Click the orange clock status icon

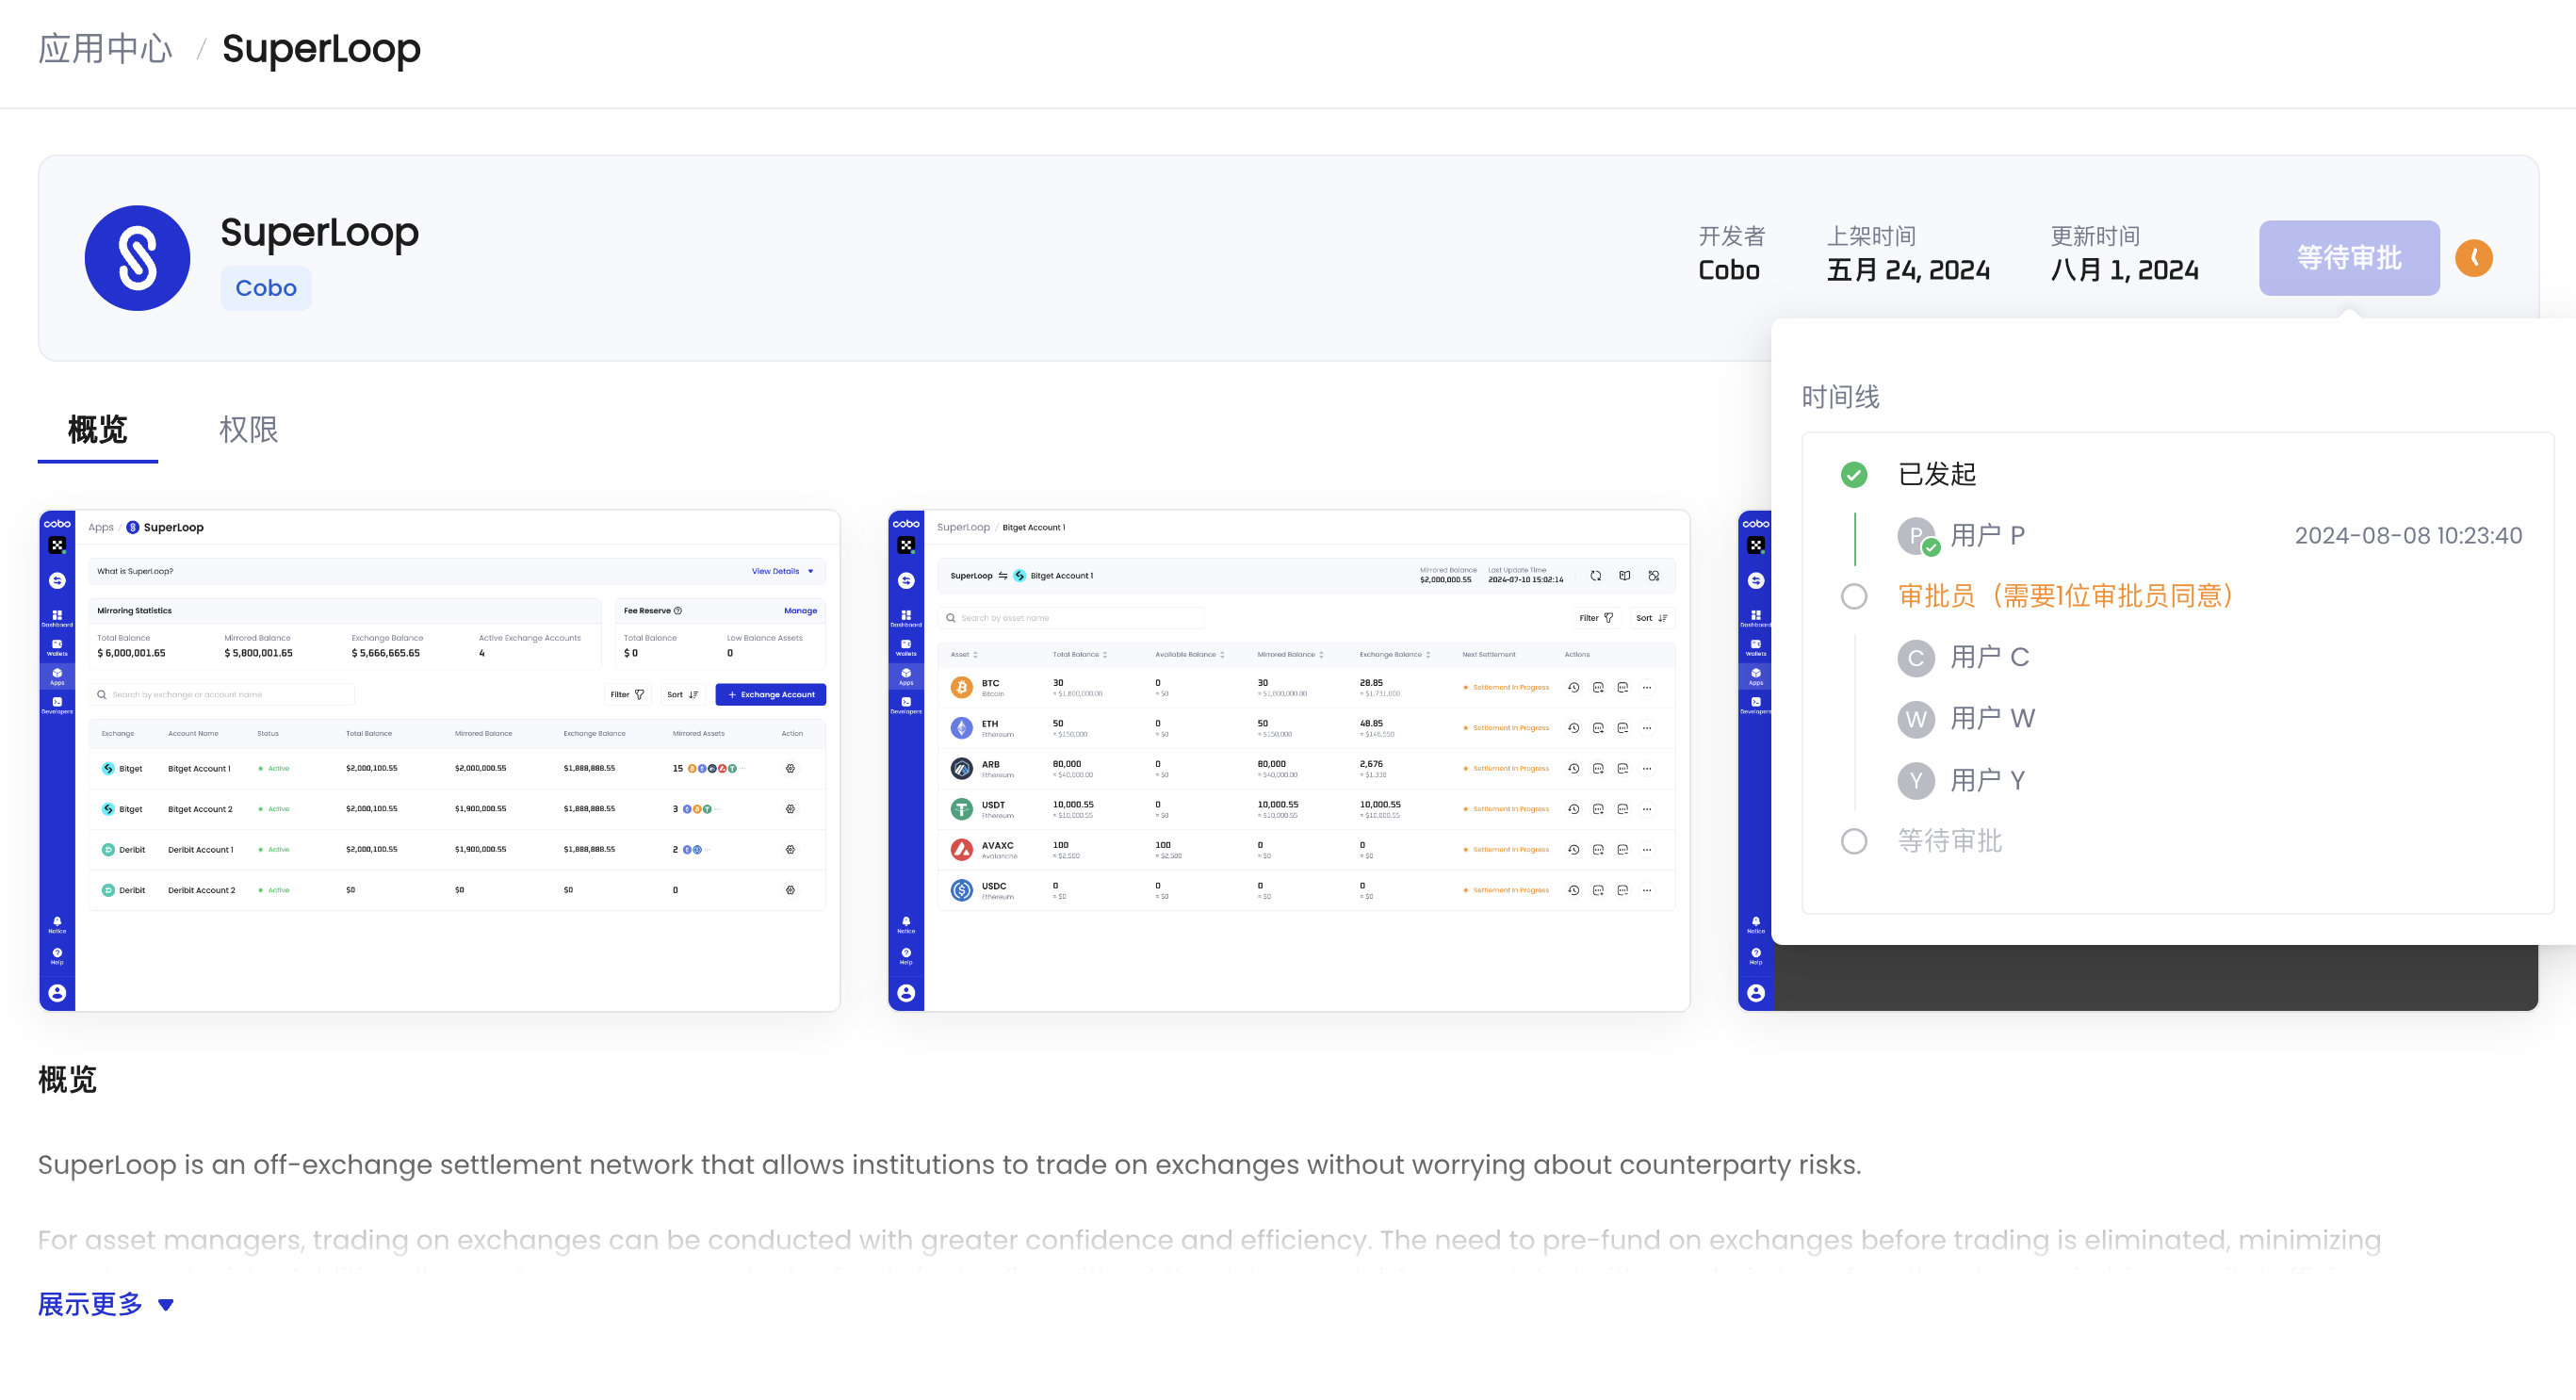[2473, 258]
